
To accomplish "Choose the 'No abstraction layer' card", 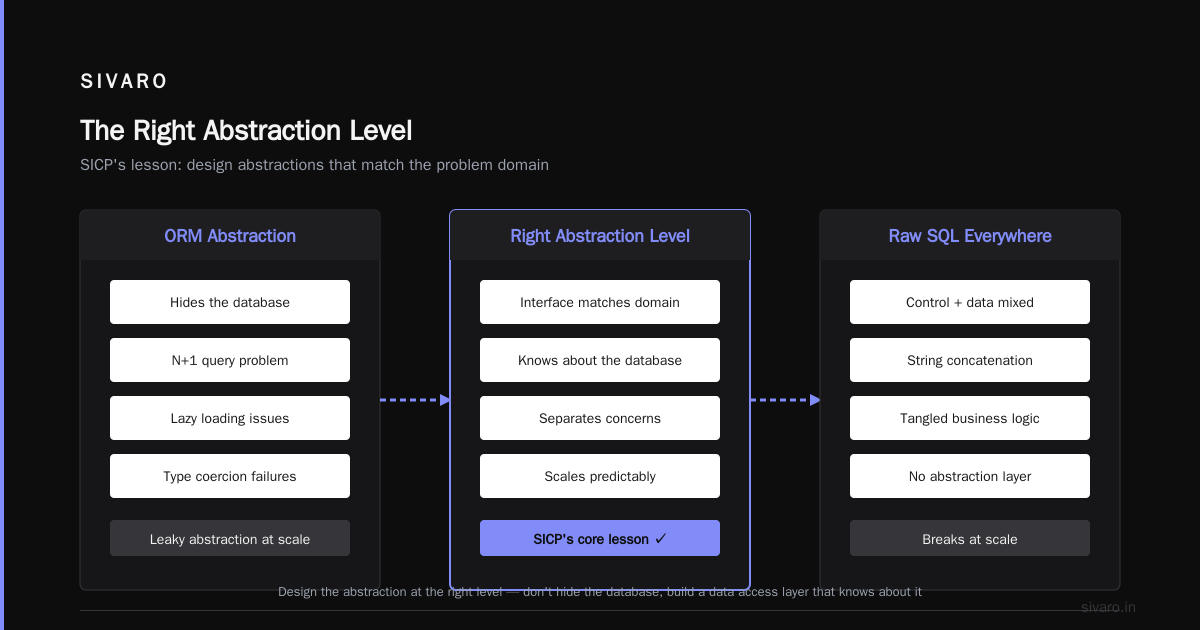I will [x=970, y=476].
